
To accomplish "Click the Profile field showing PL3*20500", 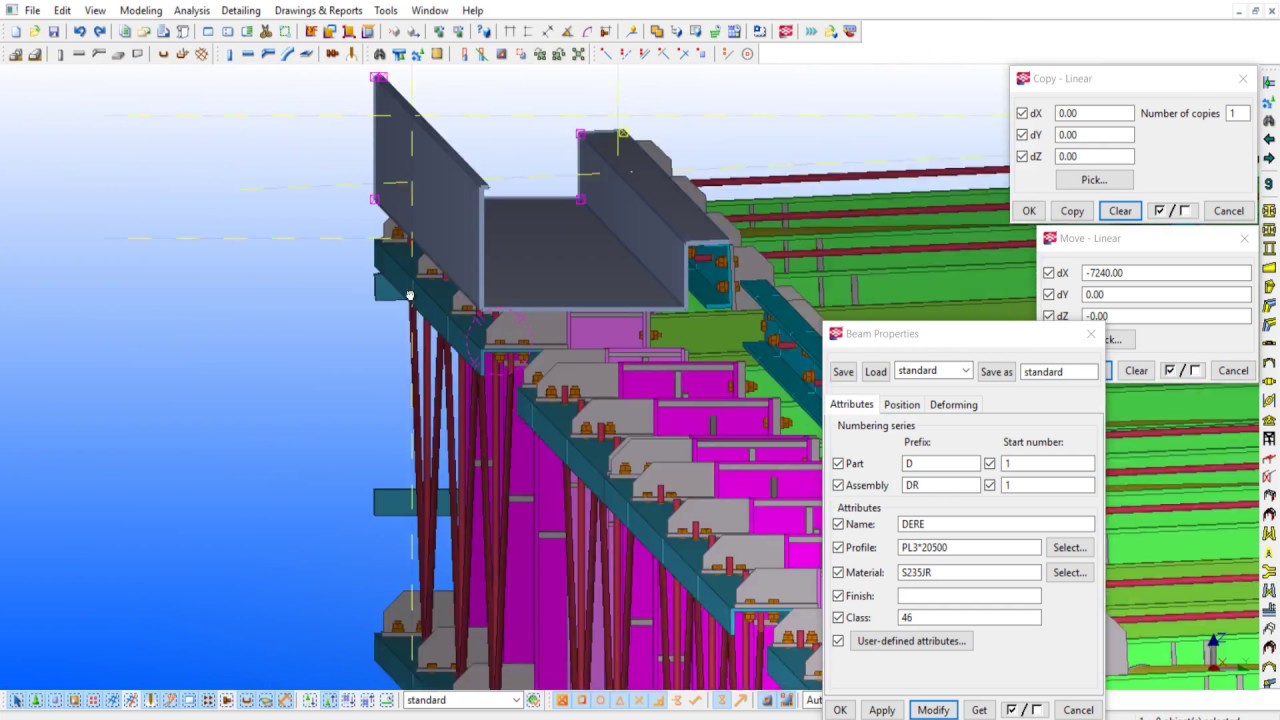I will click(969, 548).
